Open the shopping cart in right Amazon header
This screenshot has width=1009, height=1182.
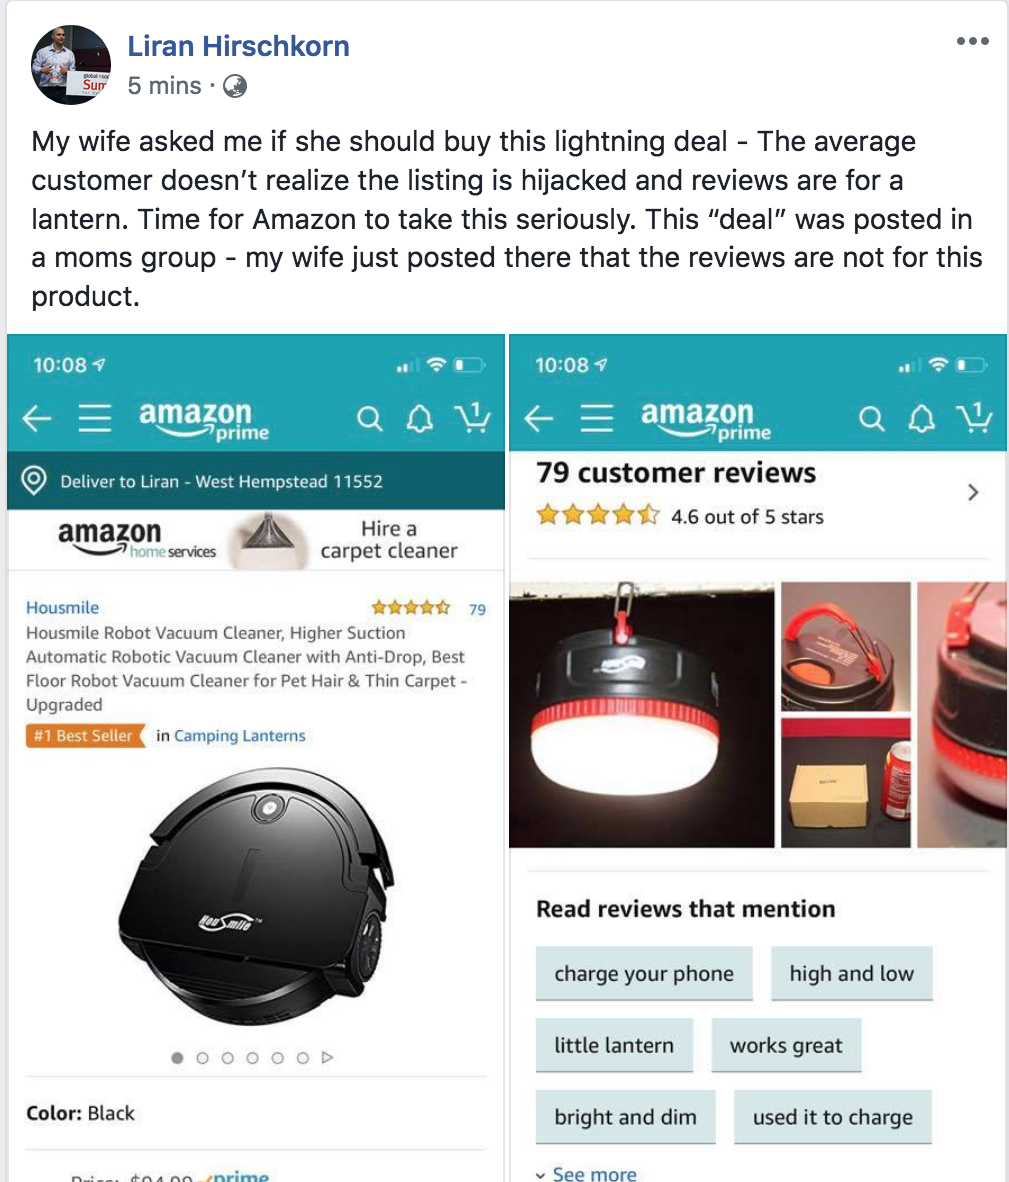click(x=974, y=417)
